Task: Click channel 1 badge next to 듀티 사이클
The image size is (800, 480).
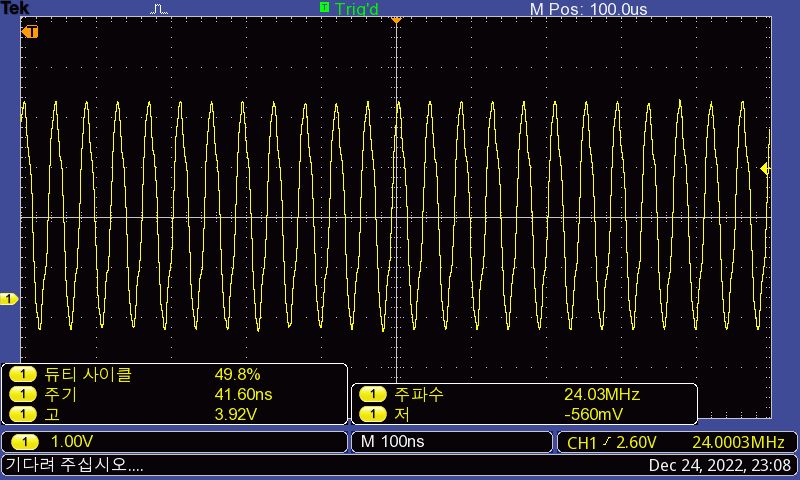Action: [x=23, y=375]
